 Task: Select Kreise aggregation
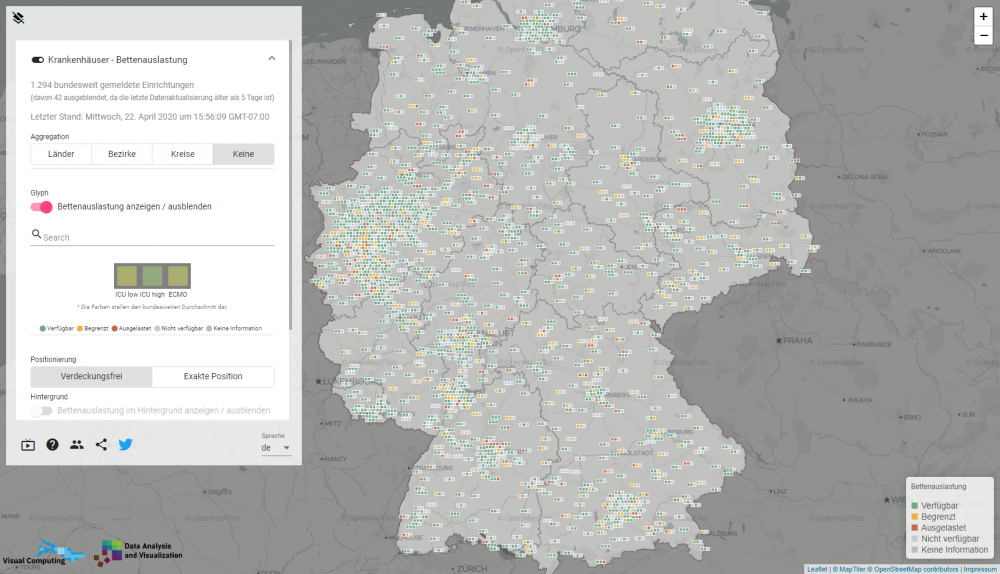point(183,154)
